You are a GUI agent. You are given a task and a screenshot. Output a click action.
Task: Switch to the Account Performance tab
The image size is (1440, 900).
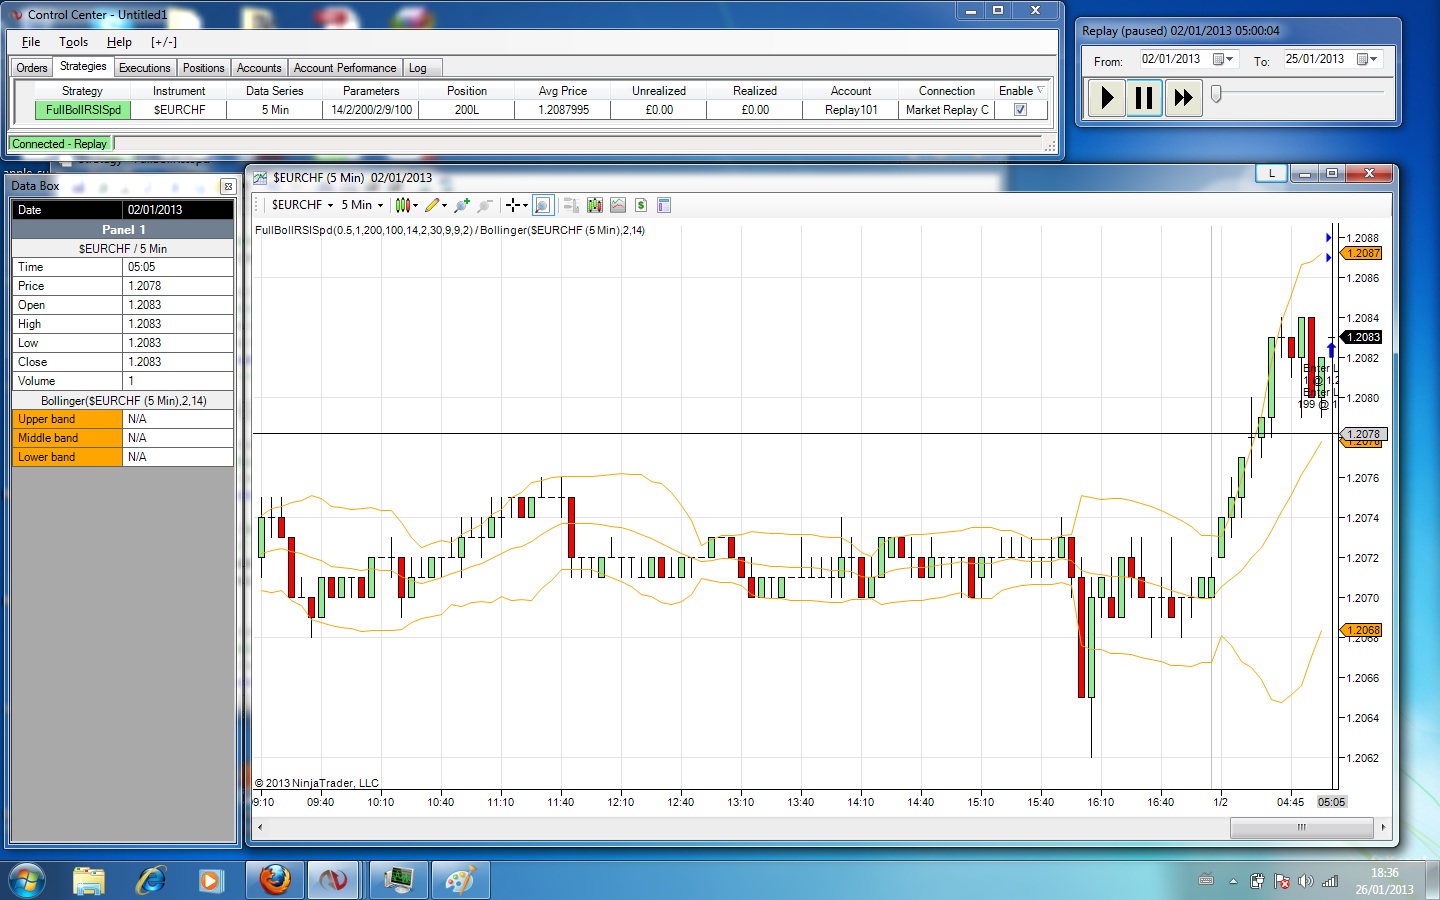(x=345, y=68)
